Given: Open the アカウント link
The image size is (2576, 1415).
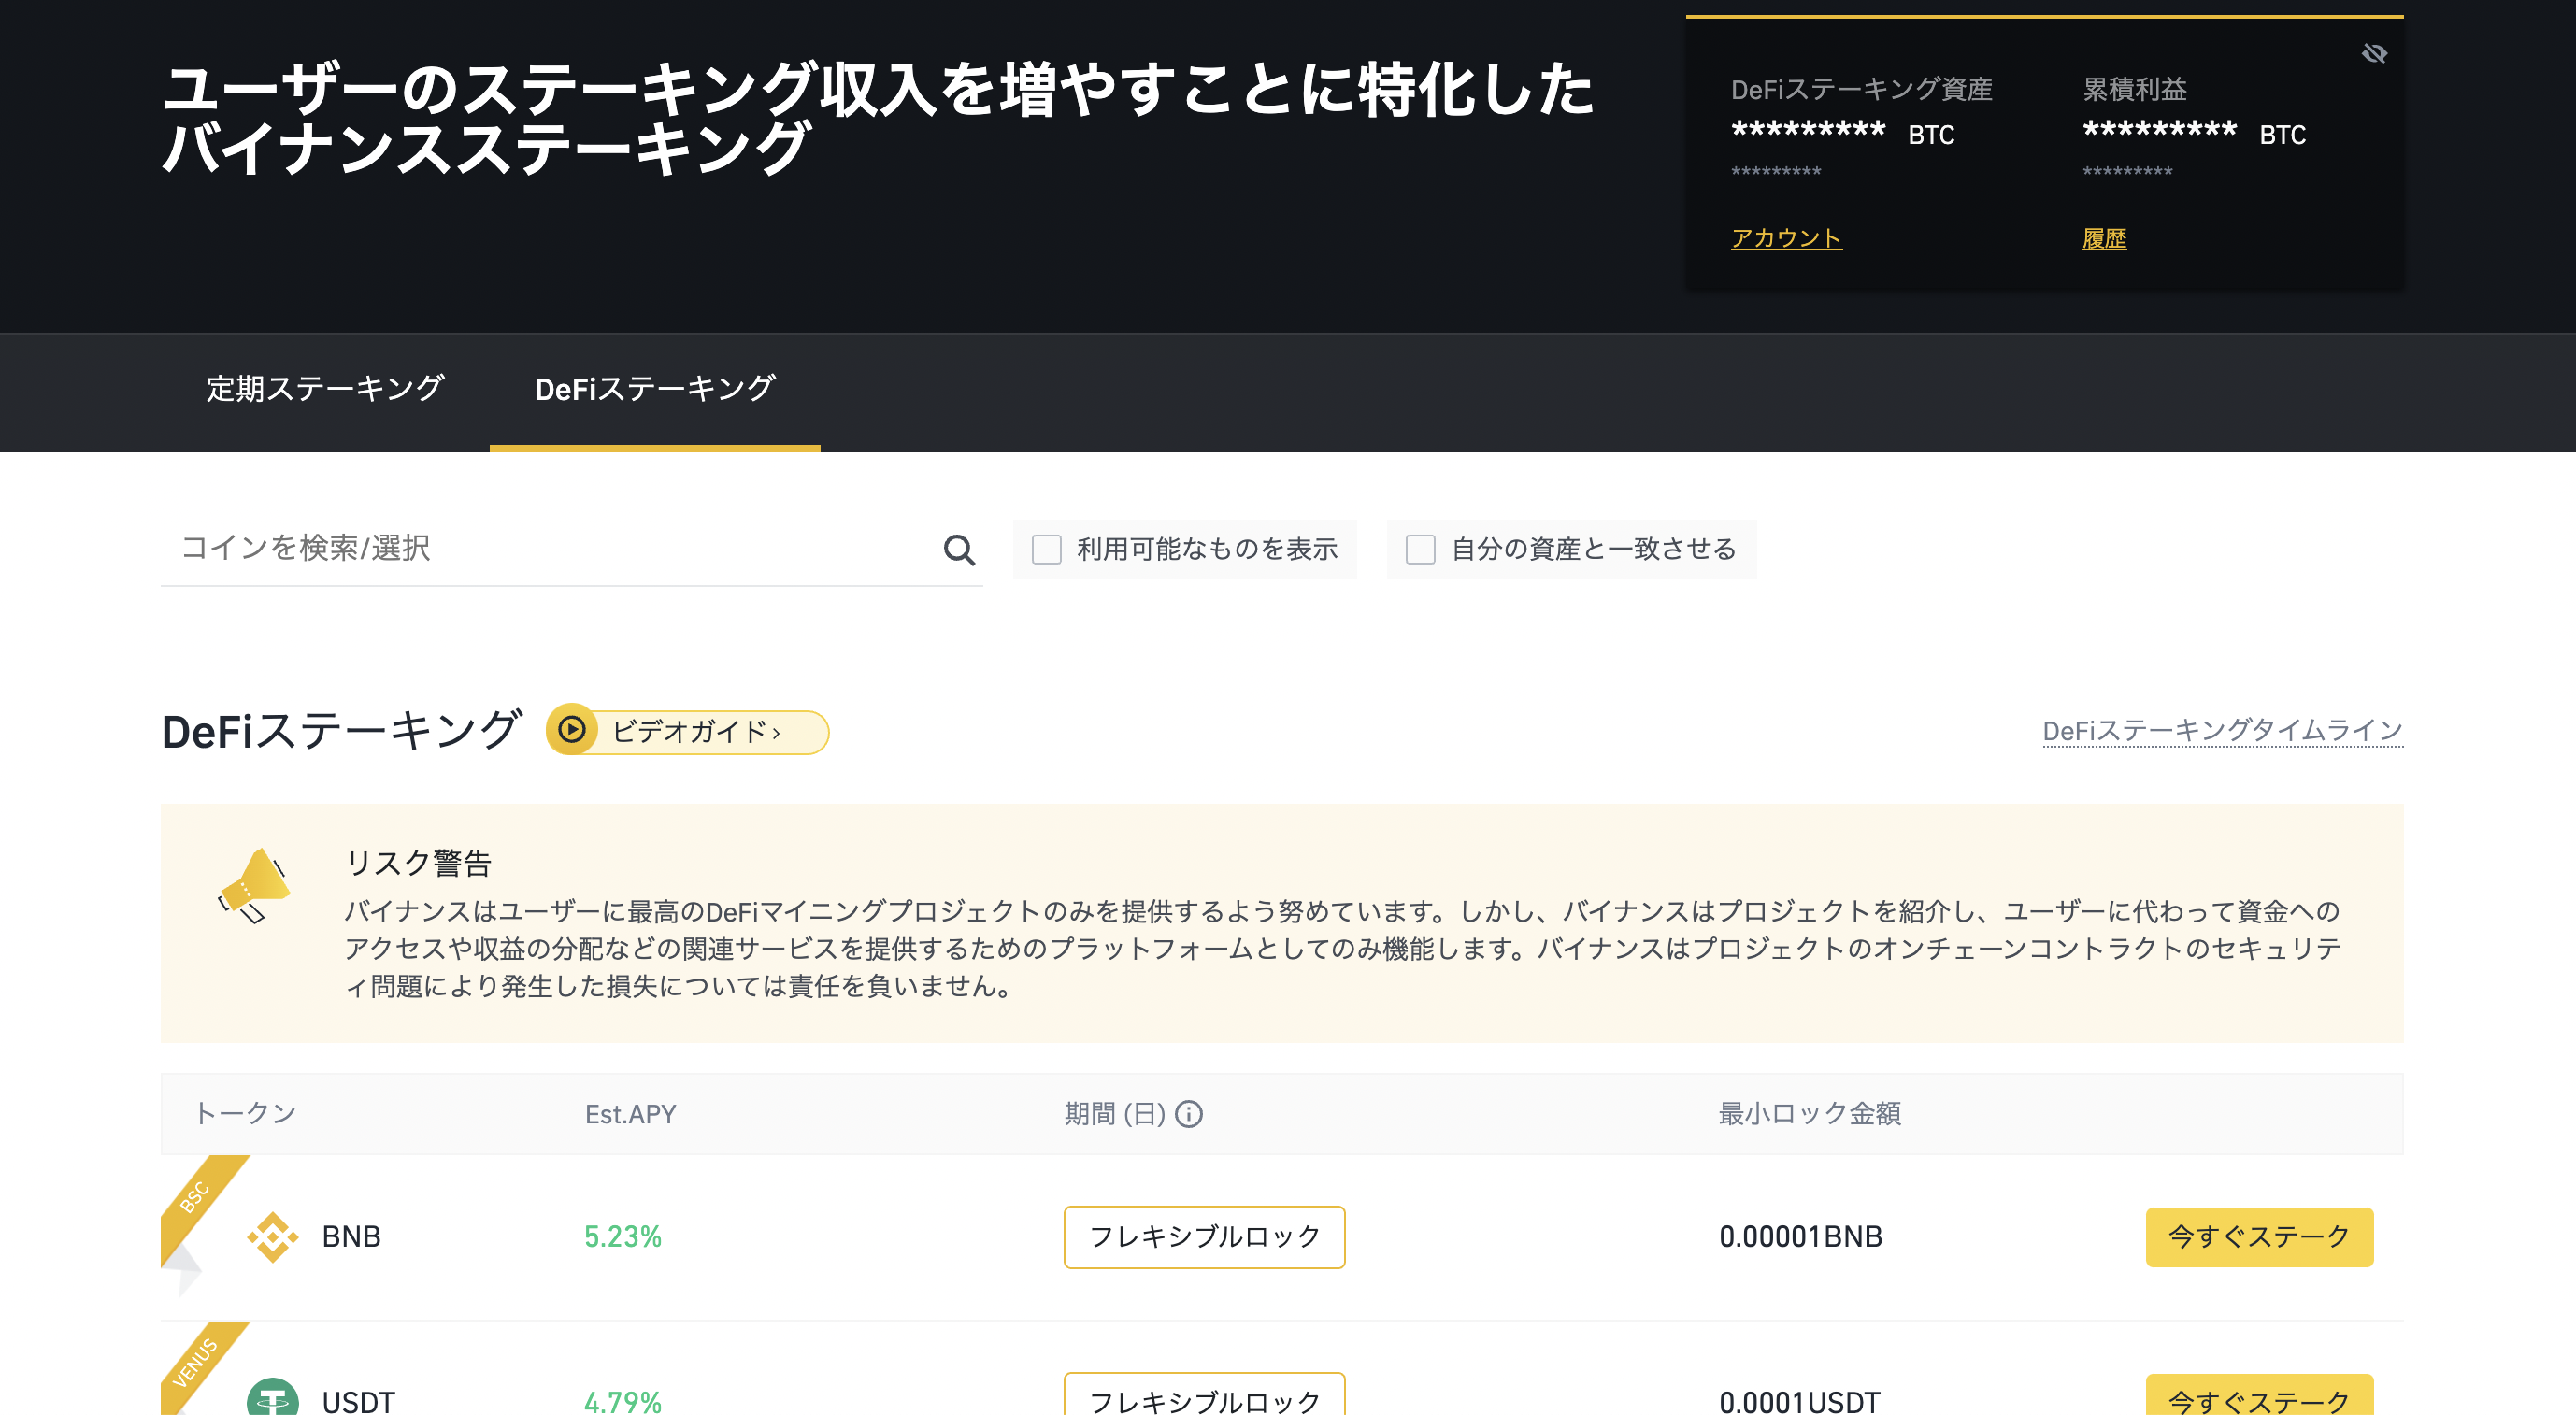Looking at the screenshot, I should click(x=1786, y=238).
